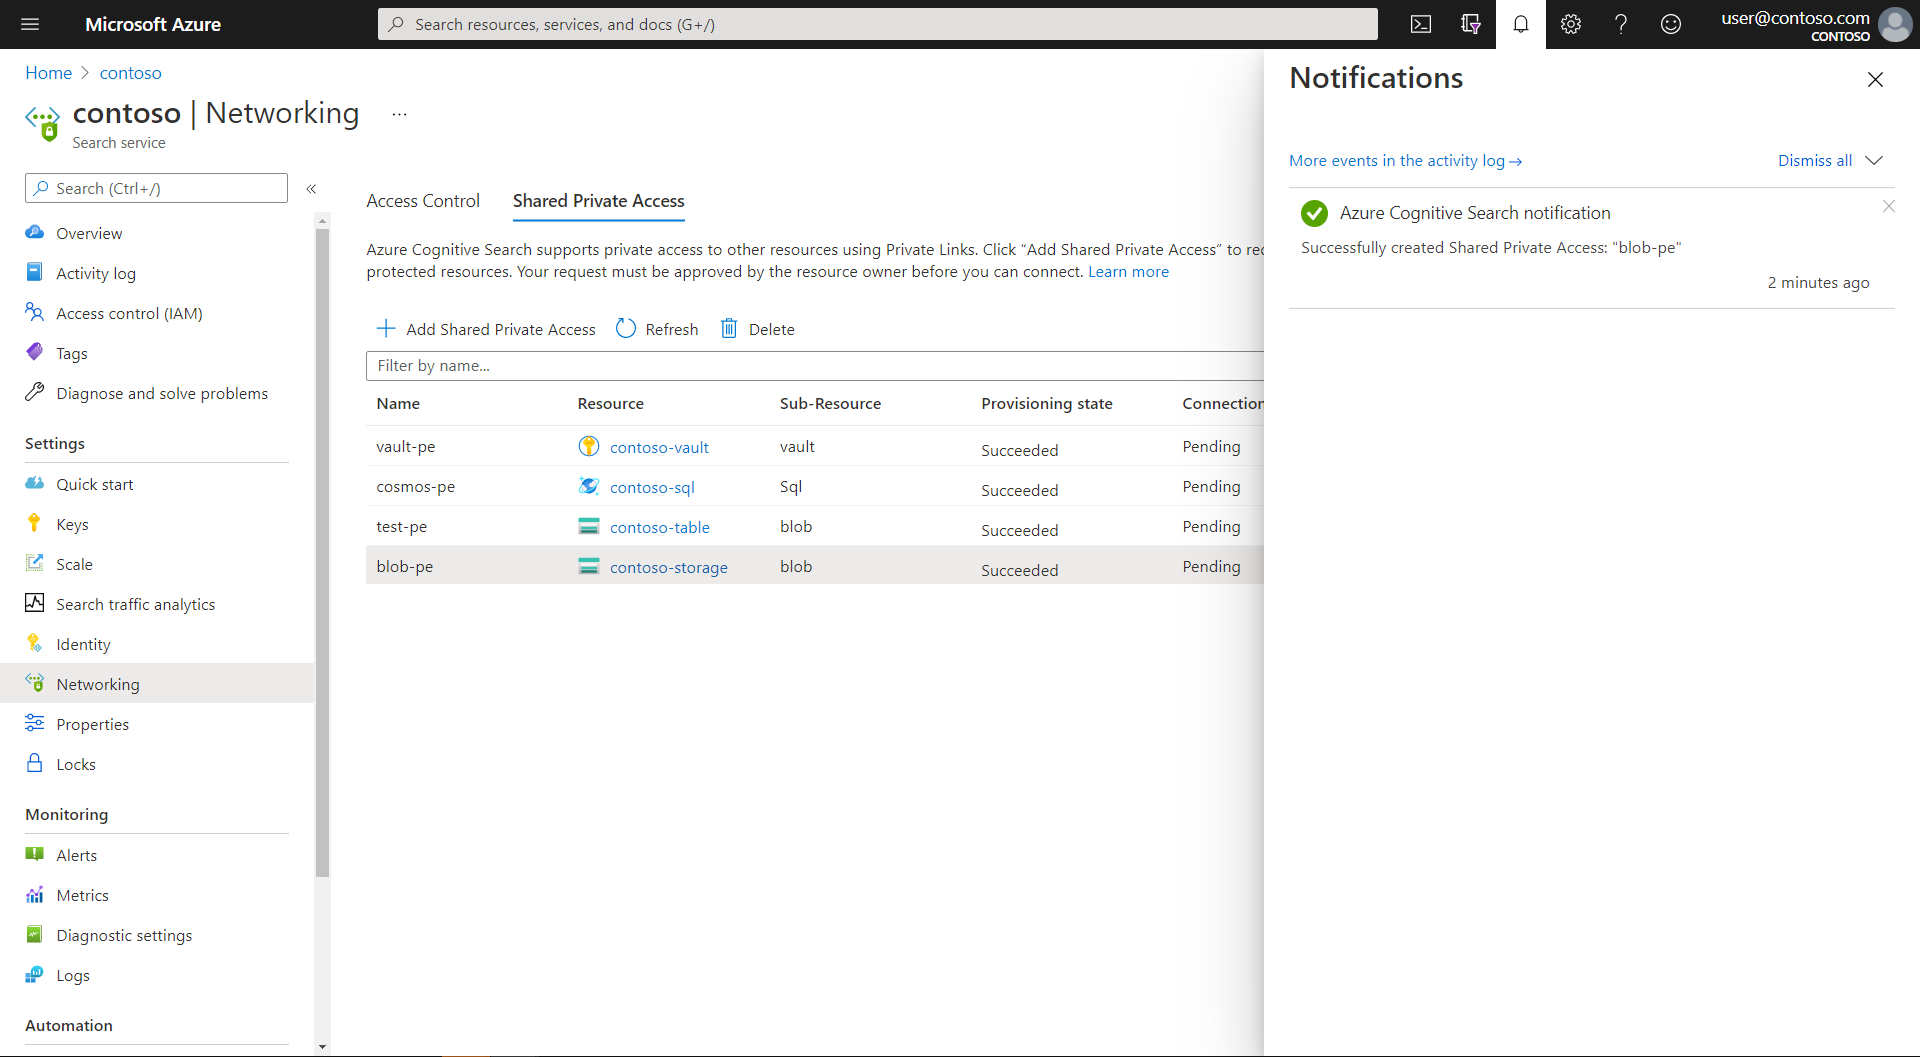Open the ellipsis more options menu

(399, 114)
